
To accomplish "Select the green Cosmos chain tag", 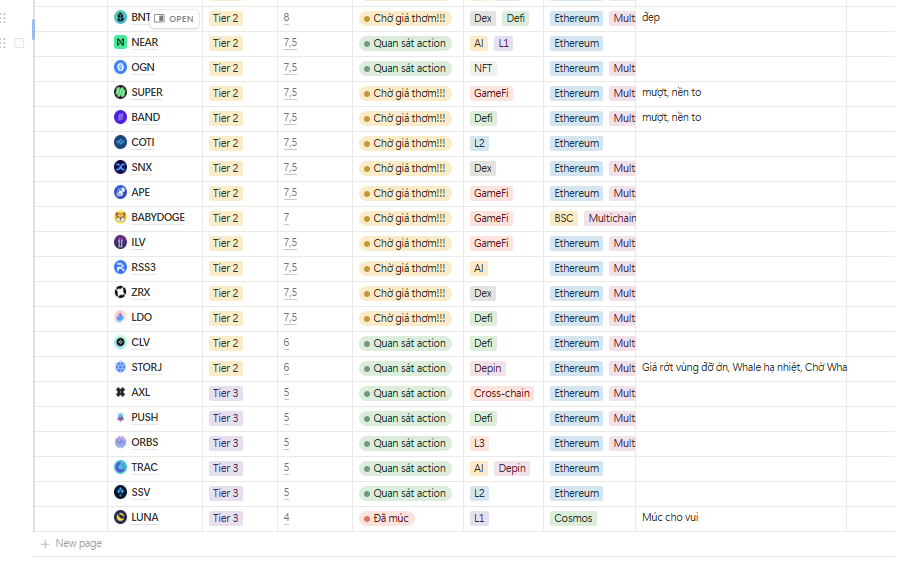I will 573,518.
